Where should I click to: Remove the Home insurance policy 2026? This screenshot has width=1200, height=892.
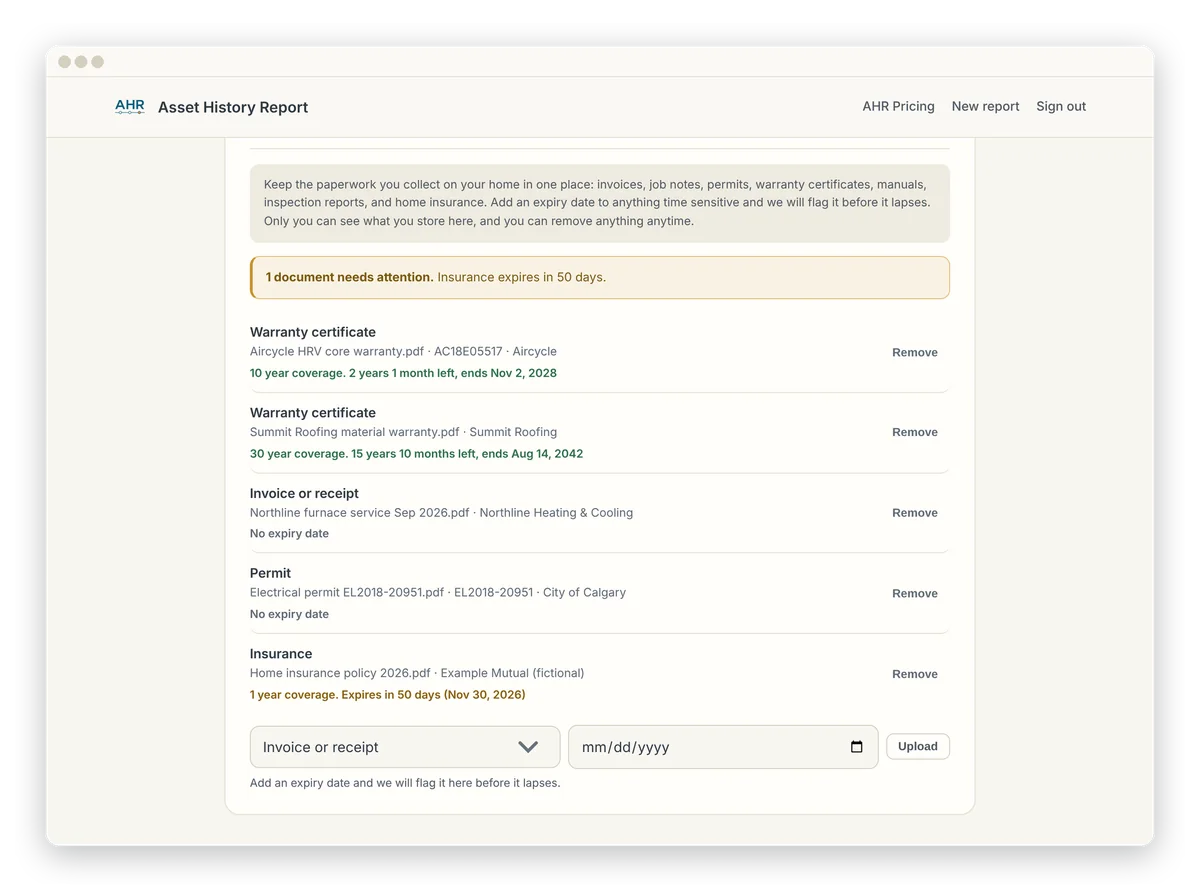914,674
